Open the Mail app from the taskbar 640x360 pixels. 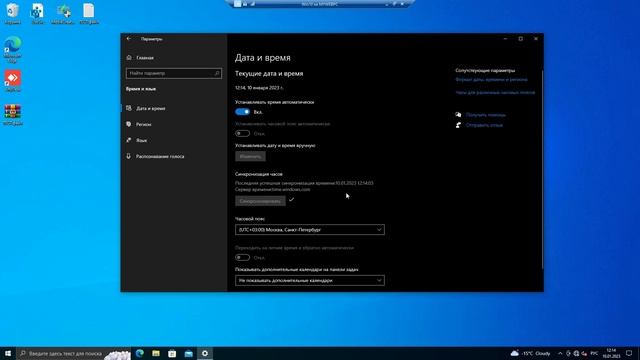point(189,353)
